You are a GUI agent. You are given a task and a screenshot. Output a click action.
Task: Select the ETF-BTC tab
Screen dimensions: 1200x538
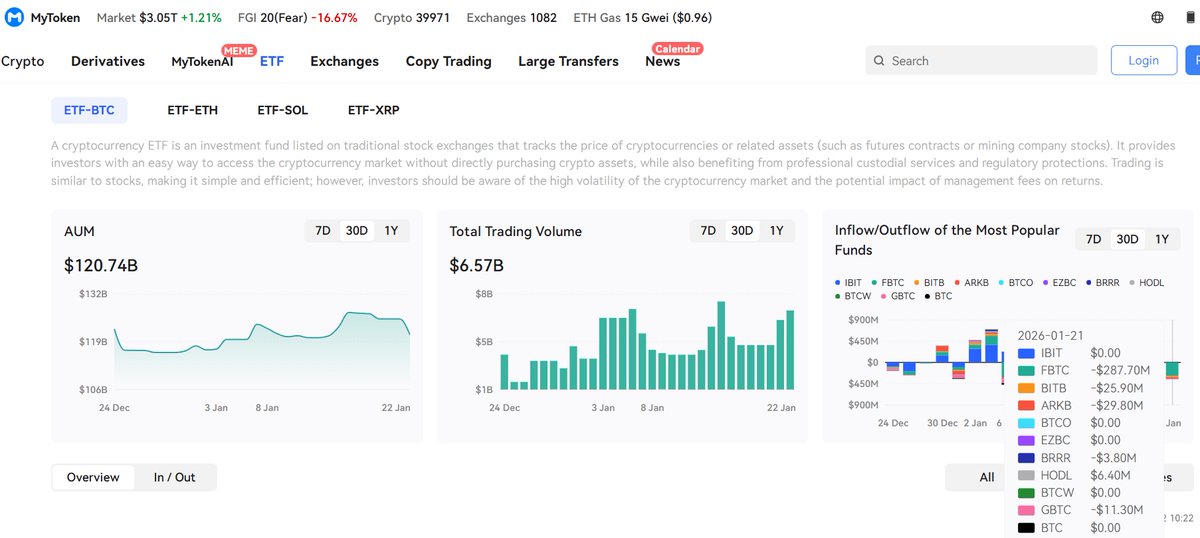pyautogui.click(x=89, y=110)
